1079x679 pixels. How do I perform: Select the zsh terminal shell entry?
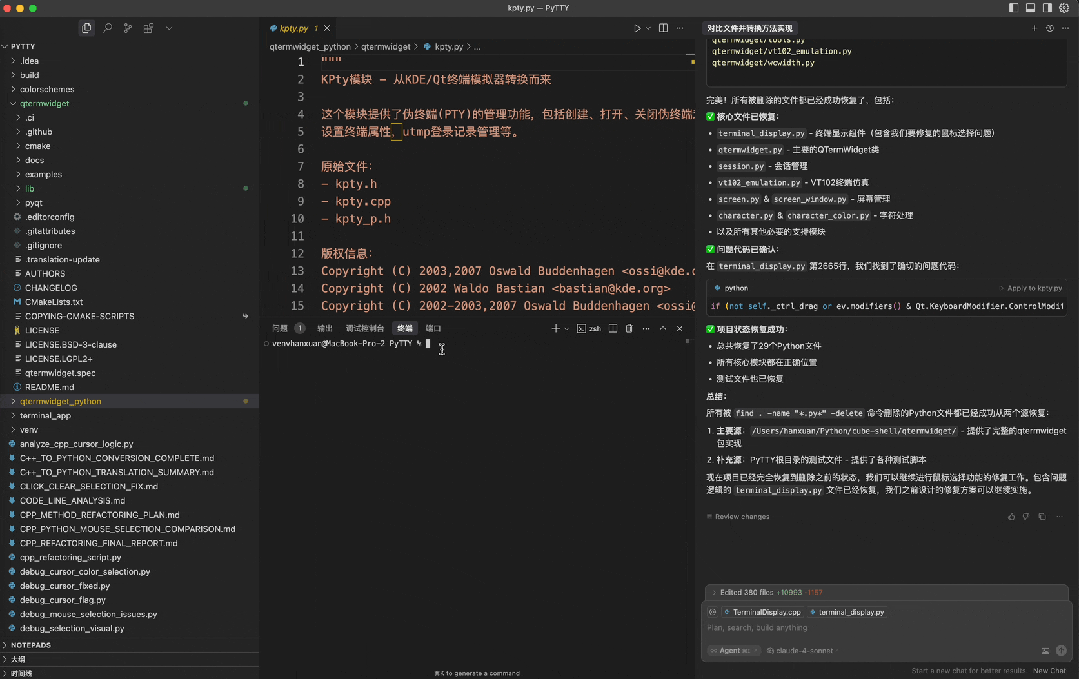click(588, 329)
